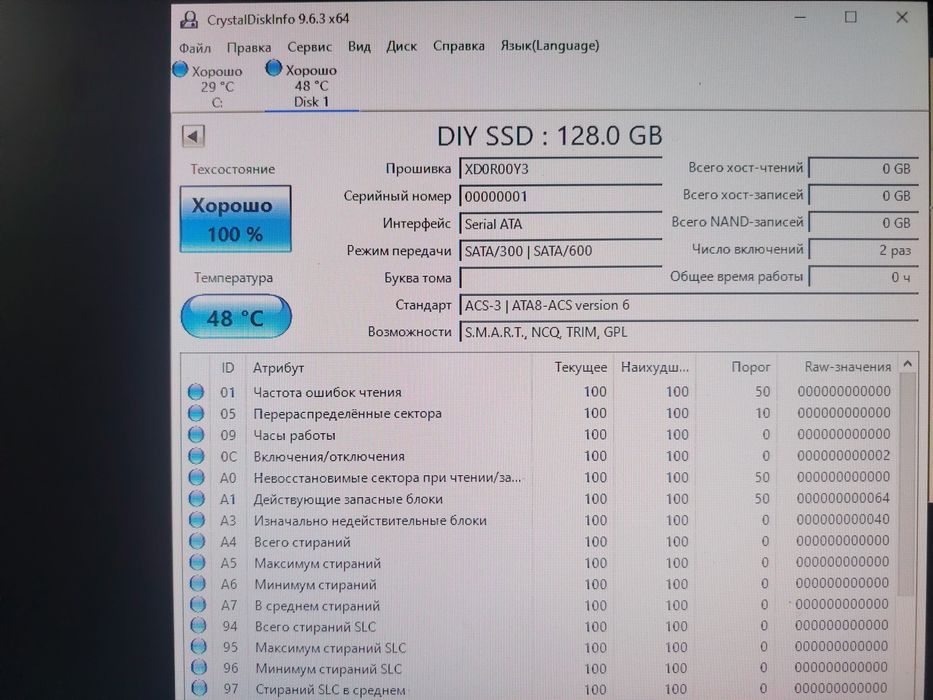Image resolution: width=933 pixels, height=700 pixels.
Task: Click raw value 000000000002 in 0C row
Action: (844, 455)
